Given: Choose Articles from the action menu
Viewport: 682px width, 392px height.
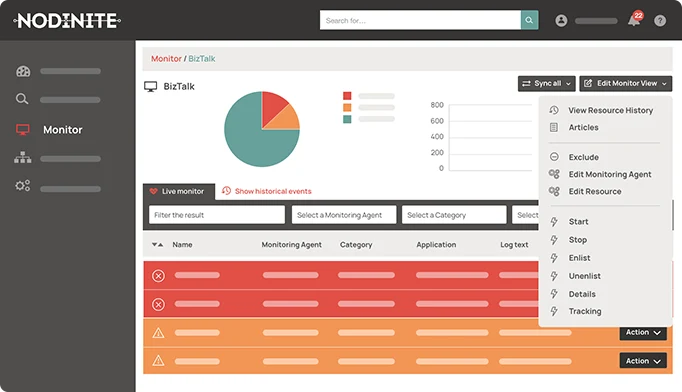Looking at the screenshot, I should coord(583,127).
